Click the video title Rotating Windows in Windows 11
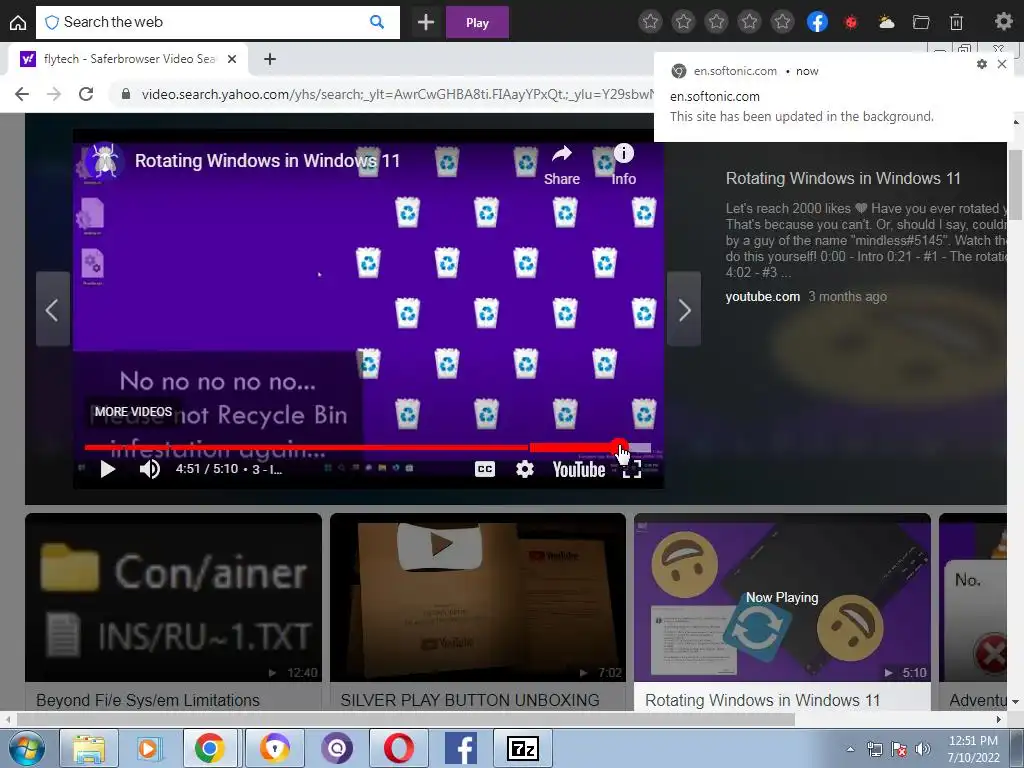The width and height of the screenshot is (1024, 768). (267, 161)
